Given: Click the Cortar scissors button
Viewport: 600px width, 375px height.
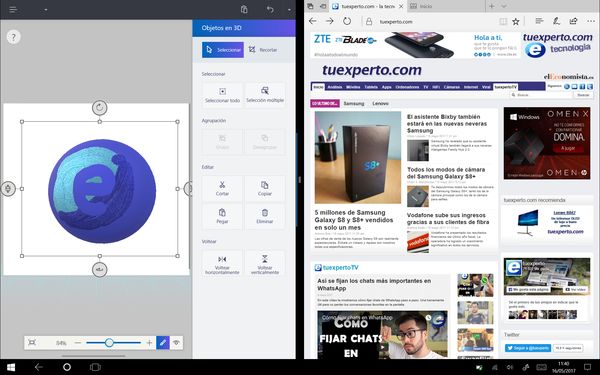Looking at the screenshot, I should click(x=222, y=189).
